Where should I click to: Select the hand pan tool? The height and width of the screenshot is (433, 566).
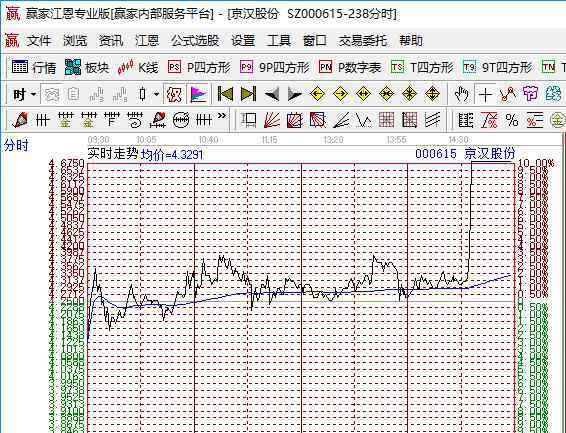pos(461,95)
